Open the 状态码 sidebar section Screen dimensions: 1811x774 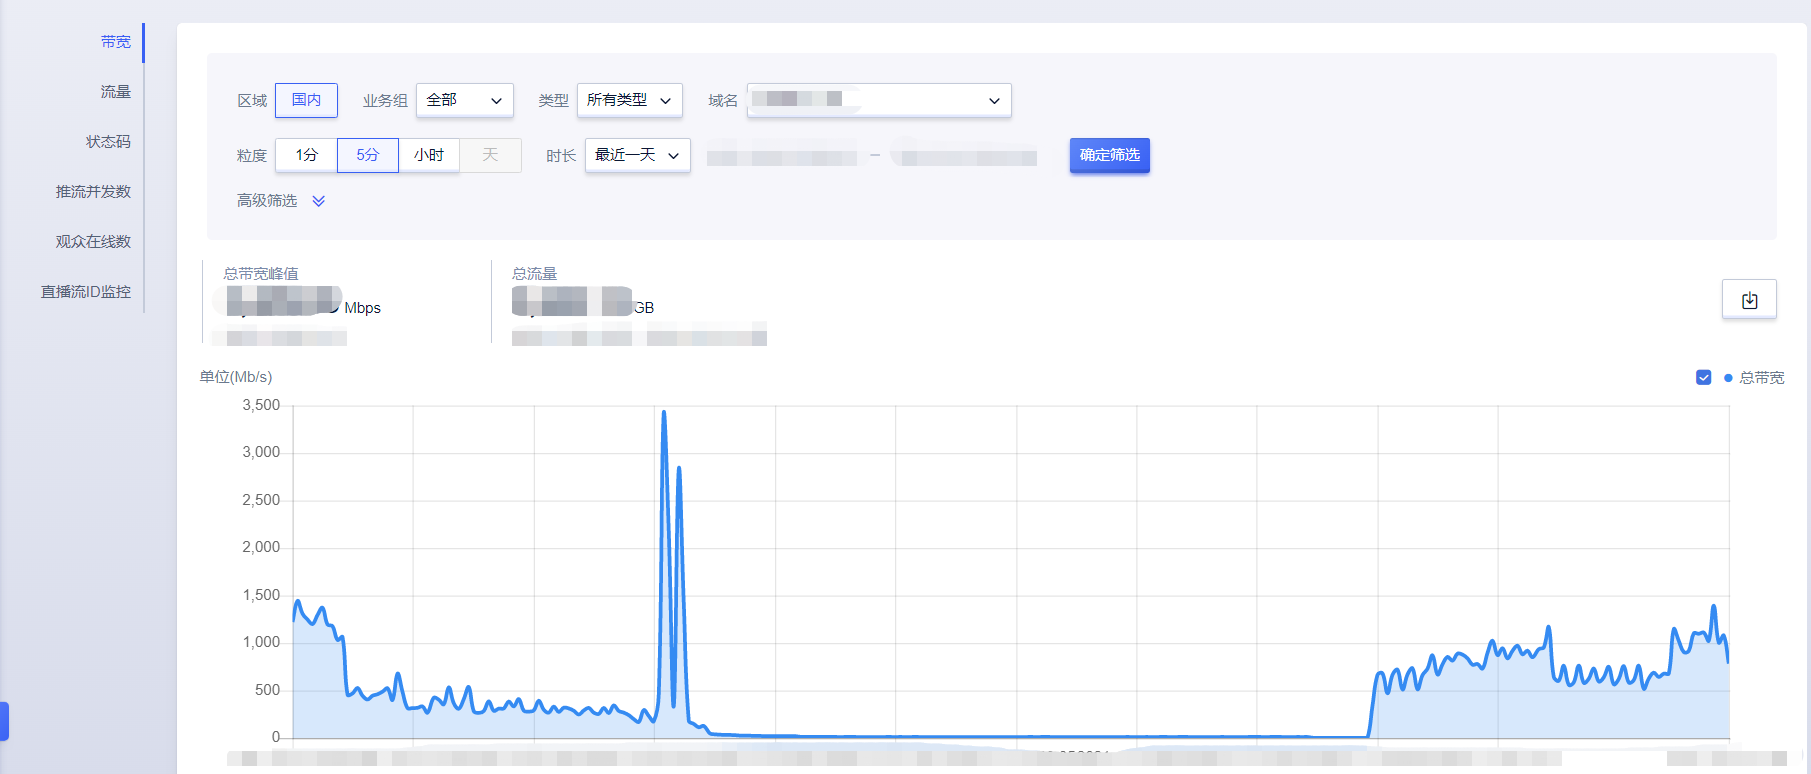pos(108,142)
